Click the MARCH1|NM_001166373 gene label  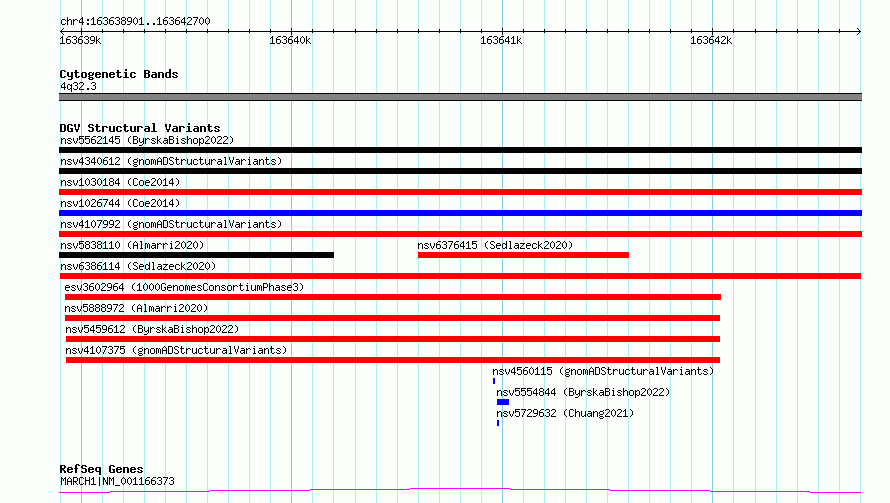click(x=117, y=481)
